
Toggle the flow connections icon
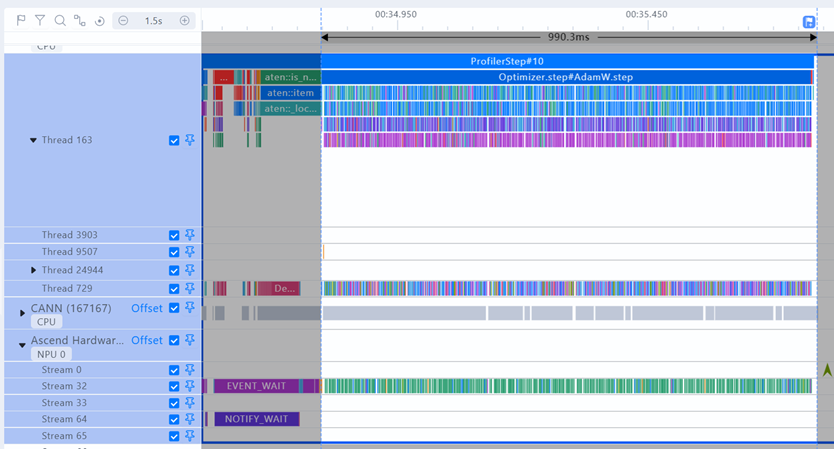(x=80, y=21)
